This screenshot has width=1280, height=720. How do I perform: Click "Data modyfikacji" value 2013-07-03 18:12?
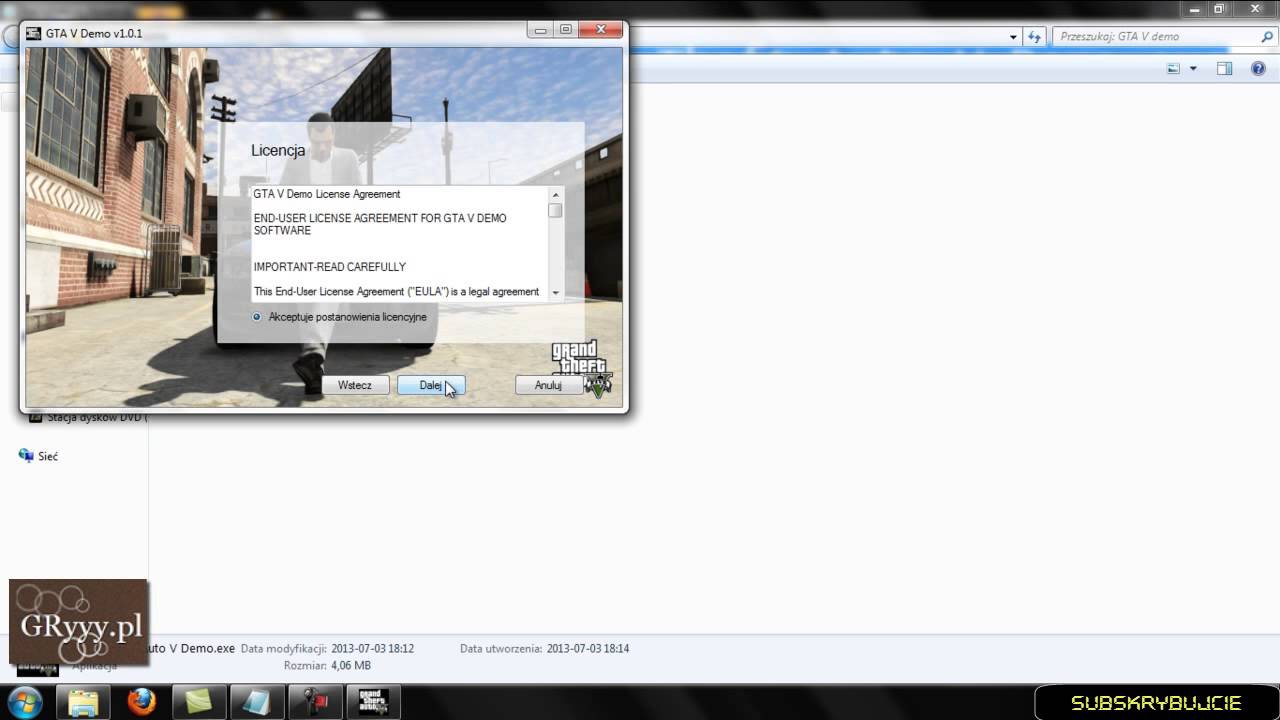point(373,649)
